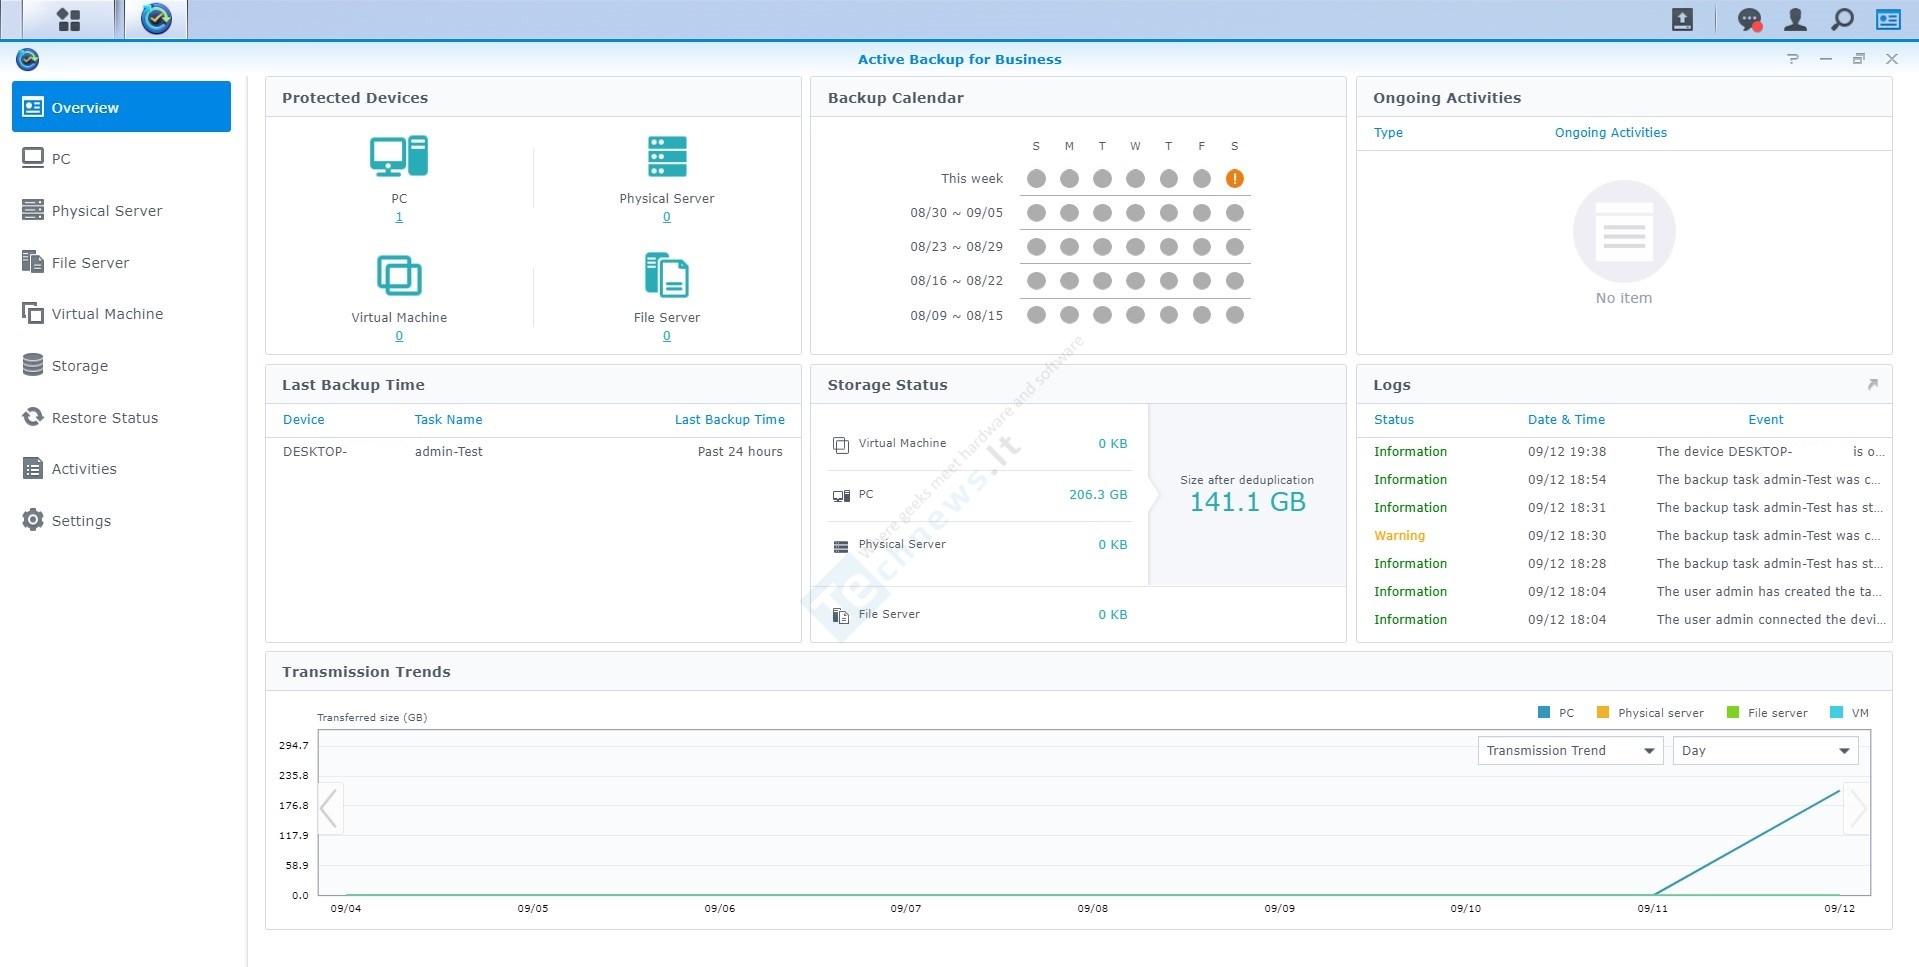Toggle the Physical server legend swatch

1603,713
